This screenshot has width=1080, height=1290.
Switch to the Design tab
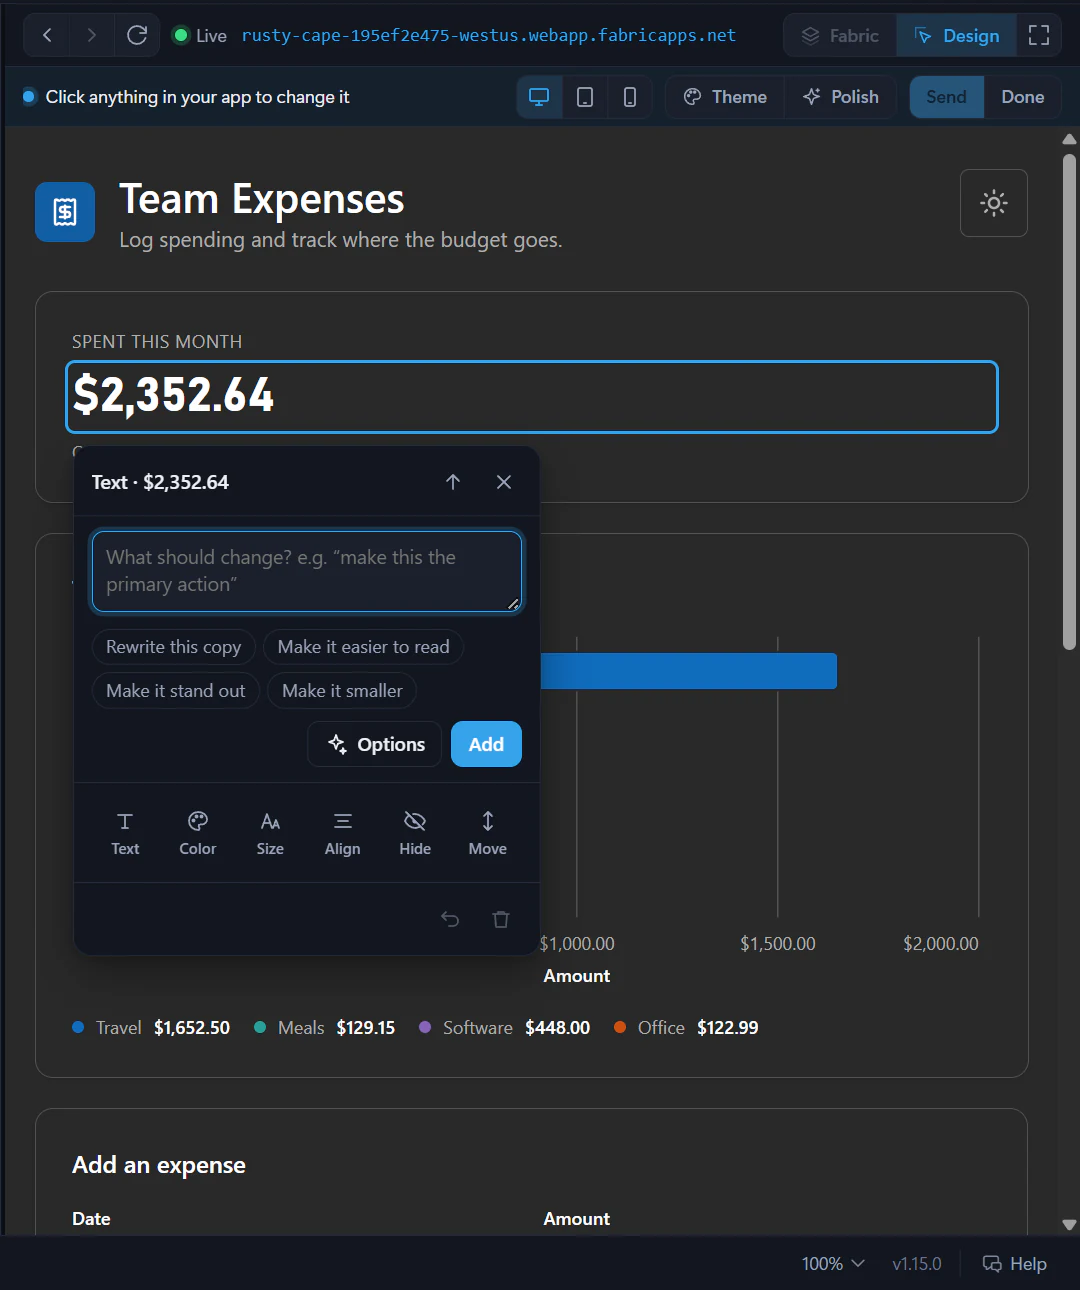(957, 36)
